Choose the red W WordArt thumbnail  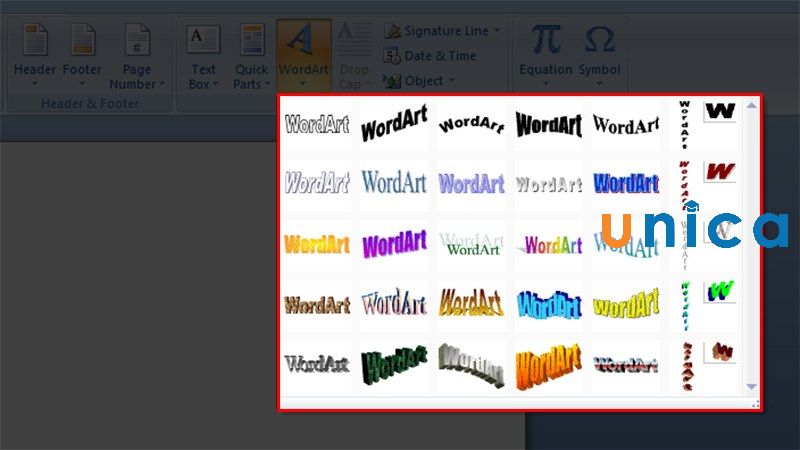pos(720,171)
